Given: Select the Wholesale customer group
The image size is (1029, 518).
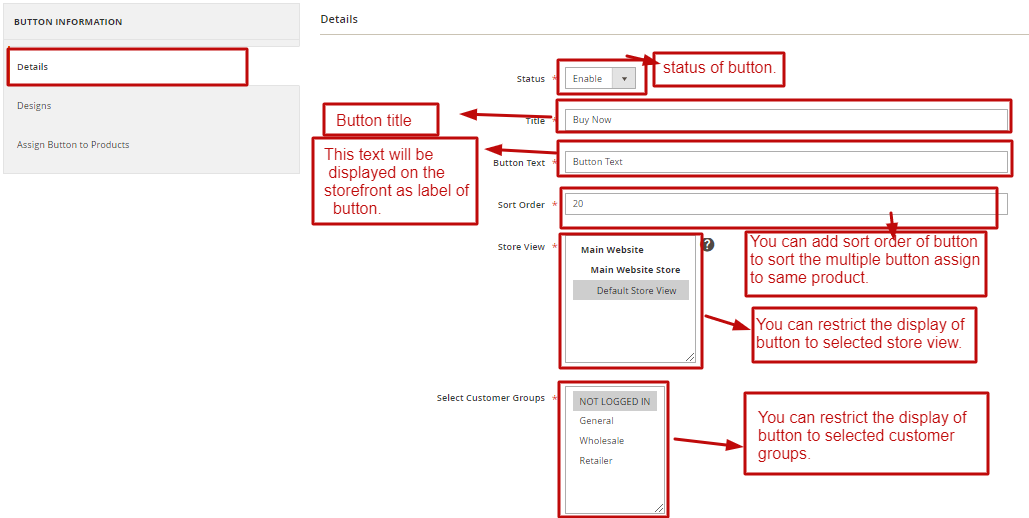Looking at the screenshot, I should pyautogui.click(x=601, y=441).
